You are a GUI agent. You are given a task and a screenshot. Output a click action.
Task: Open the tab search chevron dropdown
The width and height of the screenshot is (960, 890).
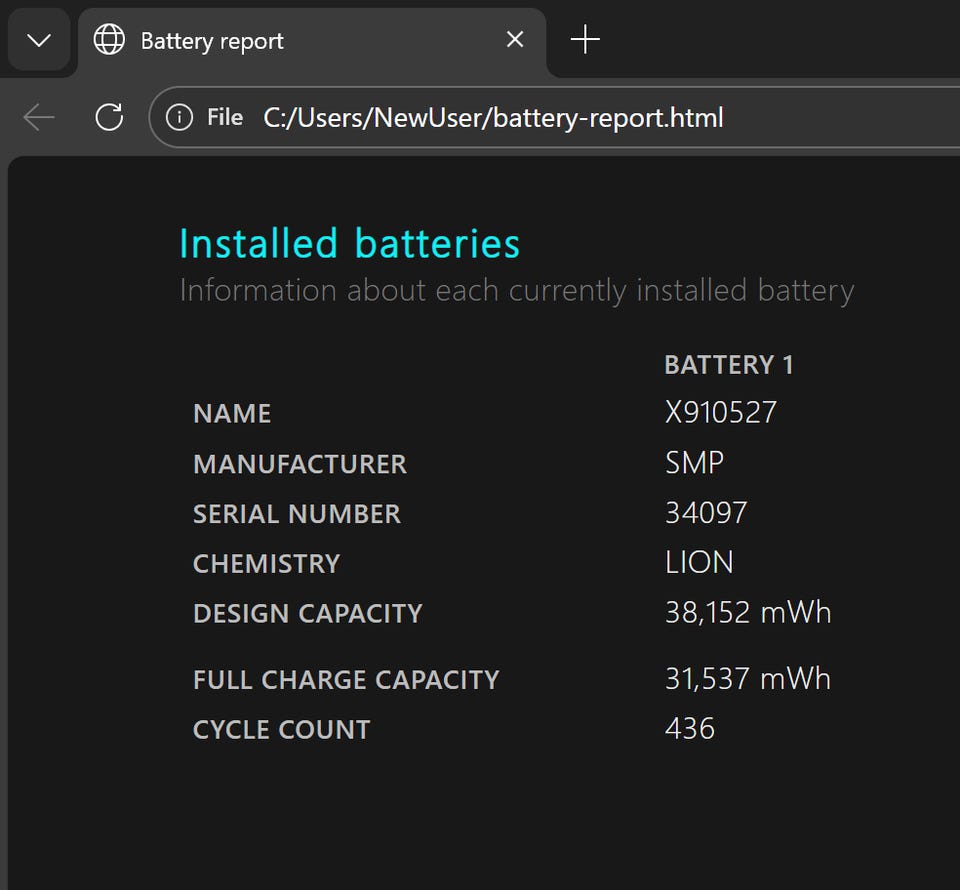click(x=38, y=40)
